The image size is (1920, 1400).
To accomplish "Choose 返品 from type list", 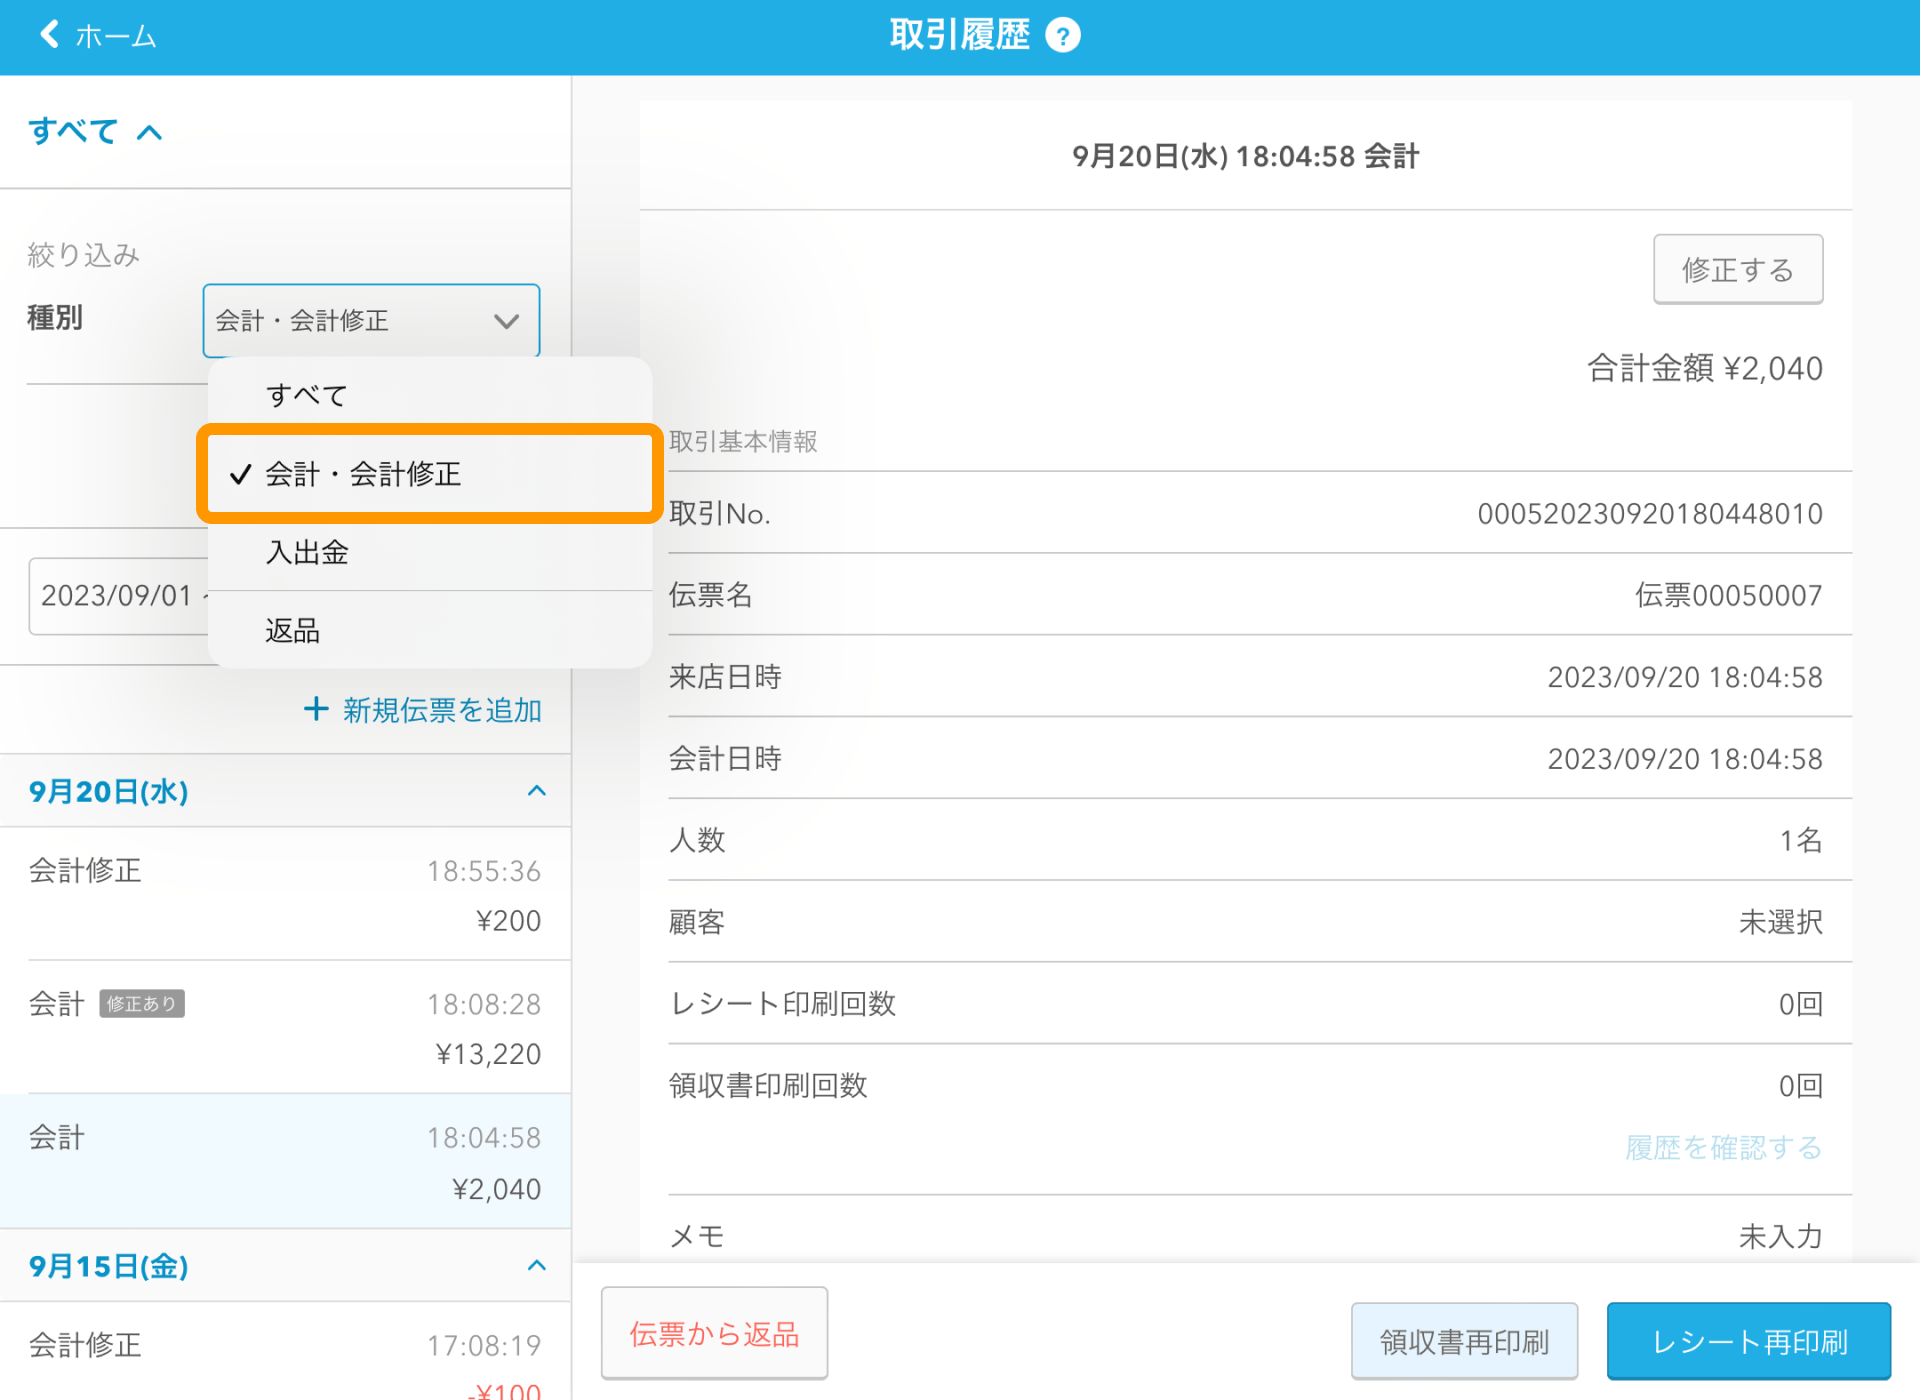I will (x=292, y=630).
